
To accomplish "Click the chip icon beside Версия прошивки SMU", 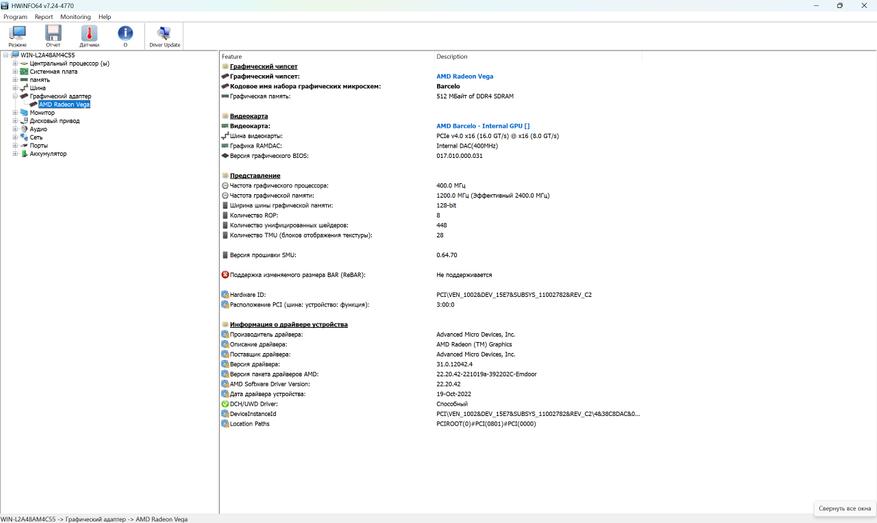I will (x=225, y=255).
